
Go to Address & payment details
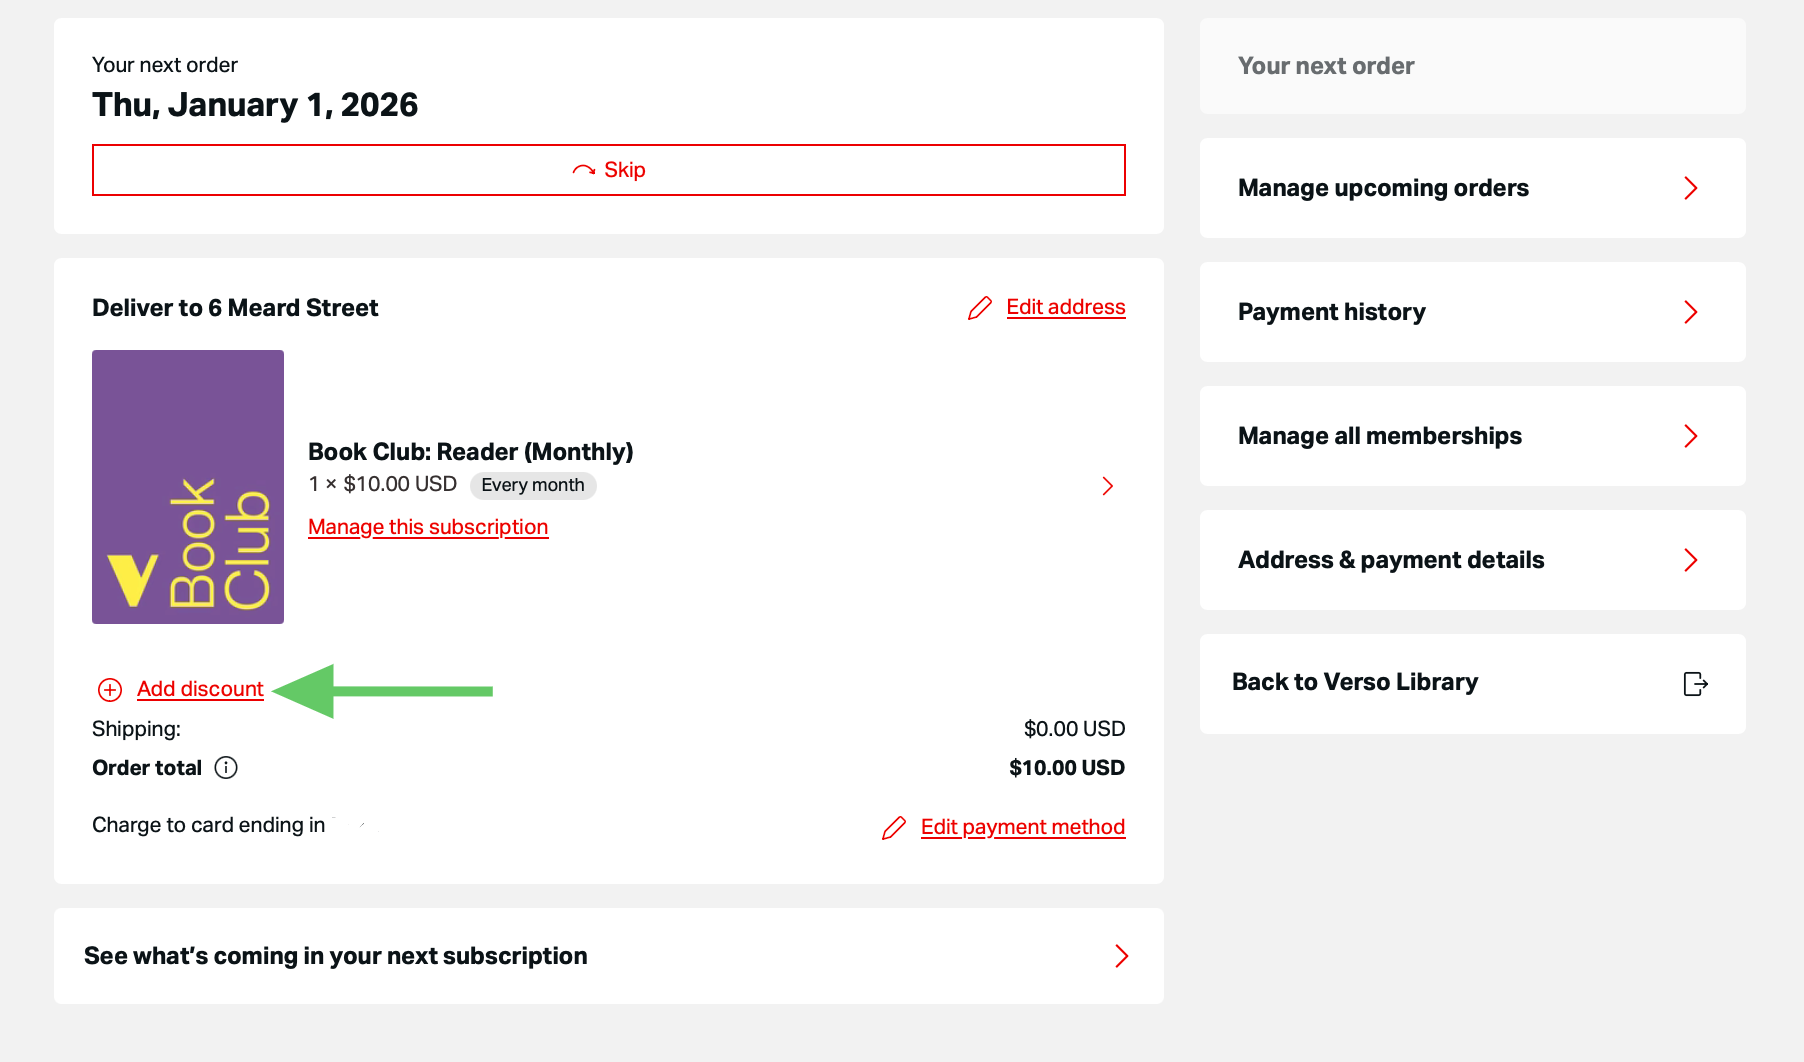(x=1391, y=560)
